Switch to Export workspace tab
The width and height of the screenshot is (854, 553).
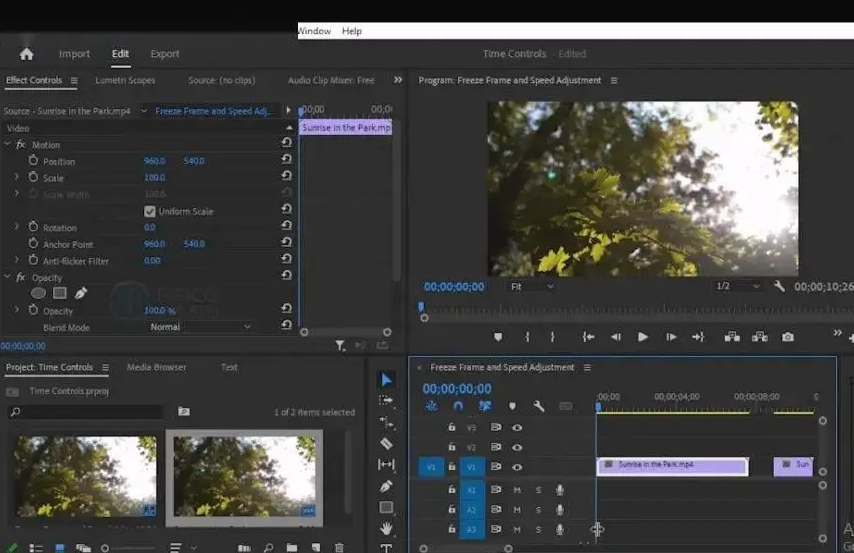click(164, 54)
